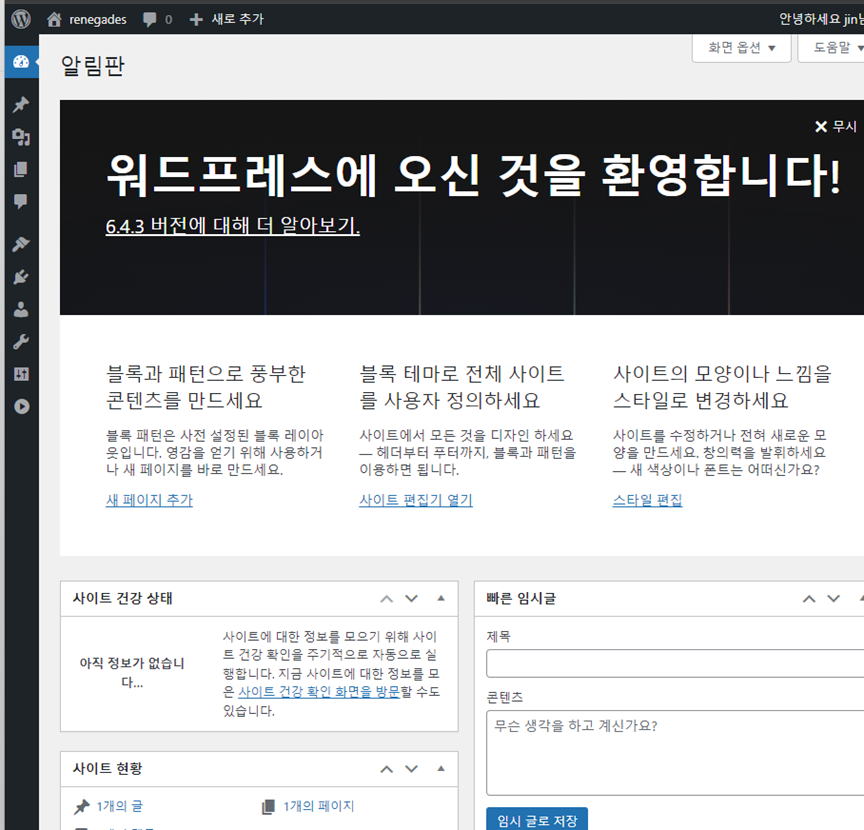The height and width of the screenshot is (830, 864).
Task: Open the Dashboard gauge sidebar icon
Action: coord(21,62)
